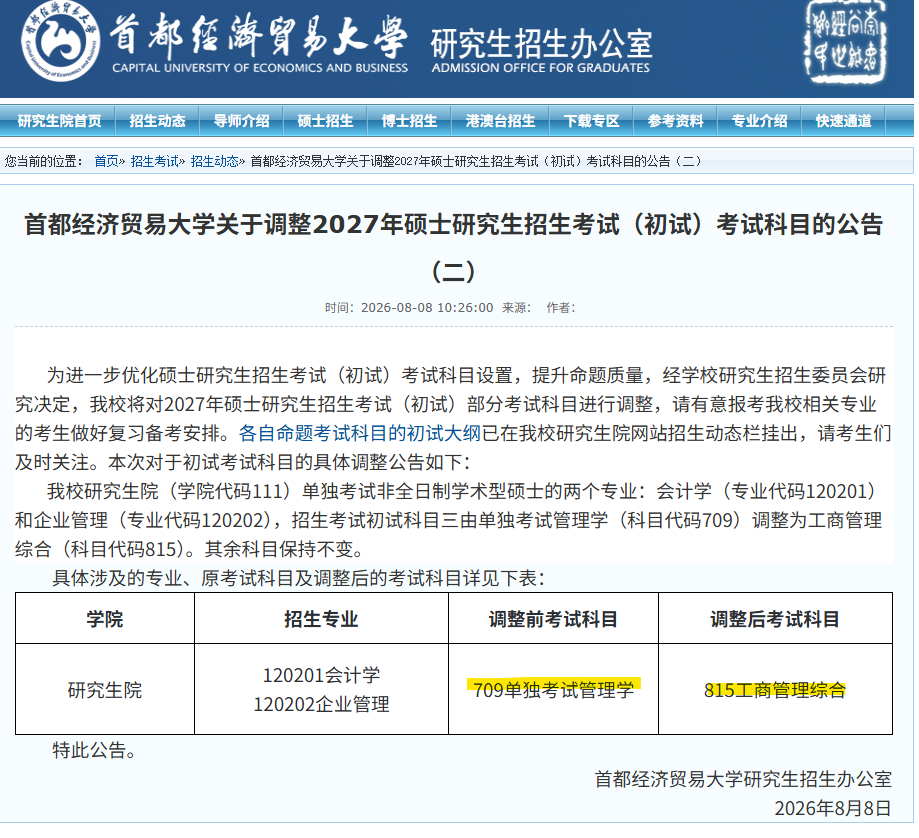Click the 首都经济贸易大学 calligraphy title
This screenshot has width=919, height=838.
click(x=258, y=36)
